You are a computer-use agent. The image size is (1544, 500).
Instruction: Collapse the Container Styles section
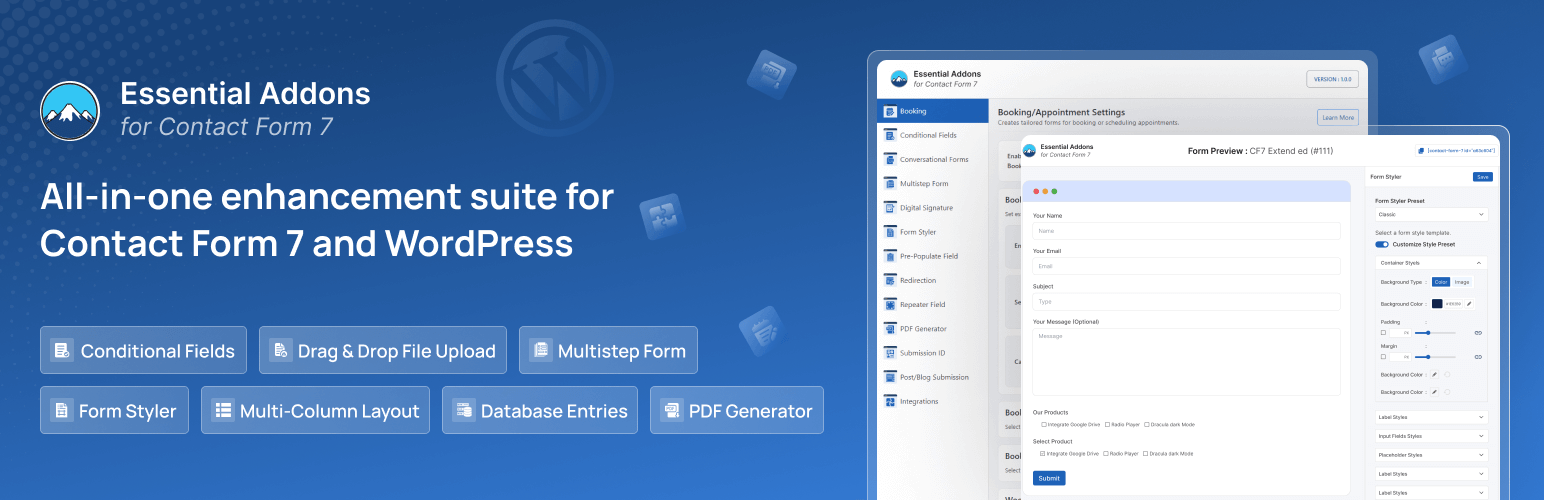click(1431, 263)
